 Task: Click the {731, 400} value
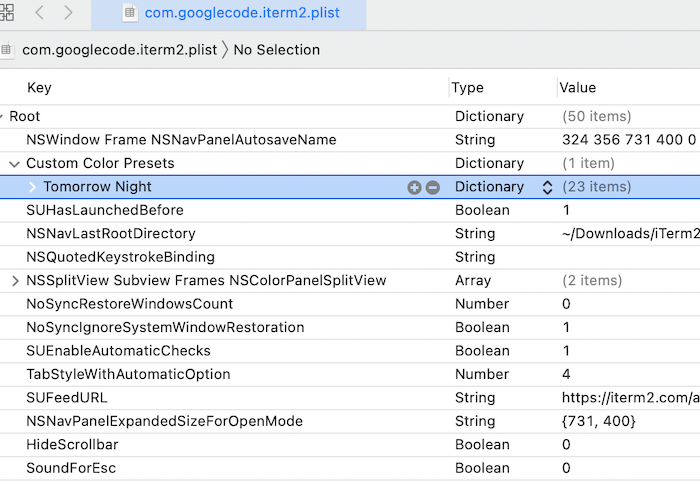(x=599, y=421)
